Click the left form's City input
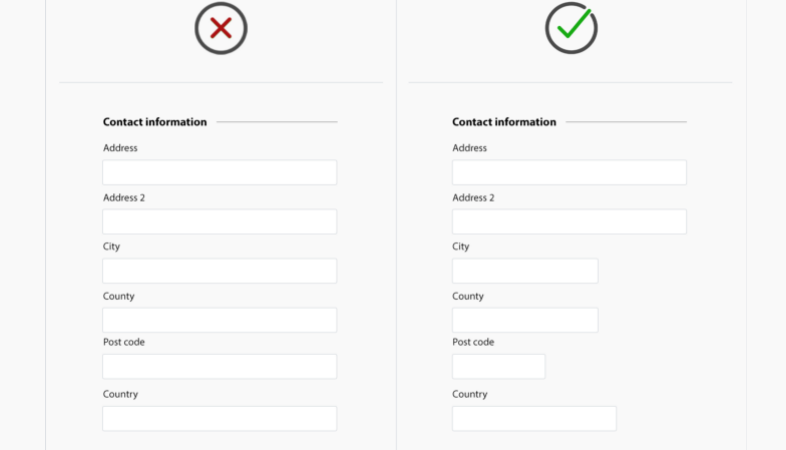 (x=220, y=271)
